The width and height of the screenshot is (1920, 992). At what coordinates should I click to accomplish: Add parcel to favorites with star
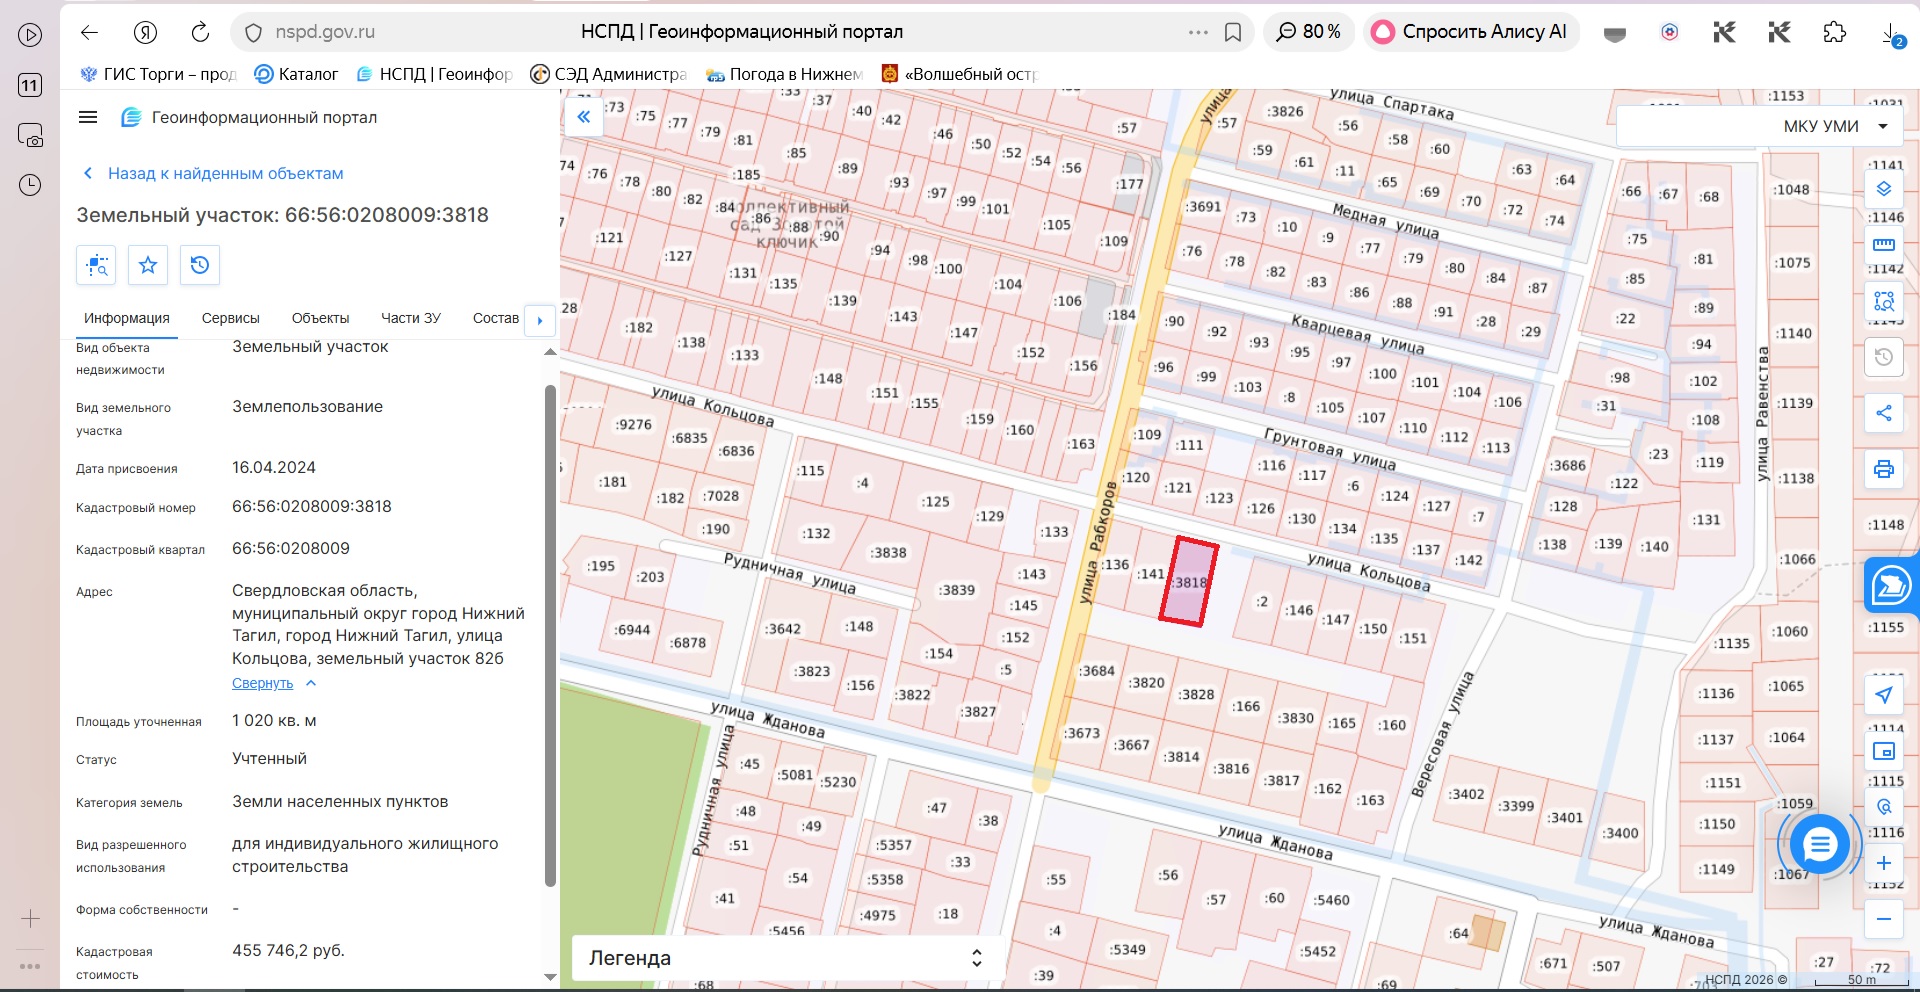[x=148, y=265]
